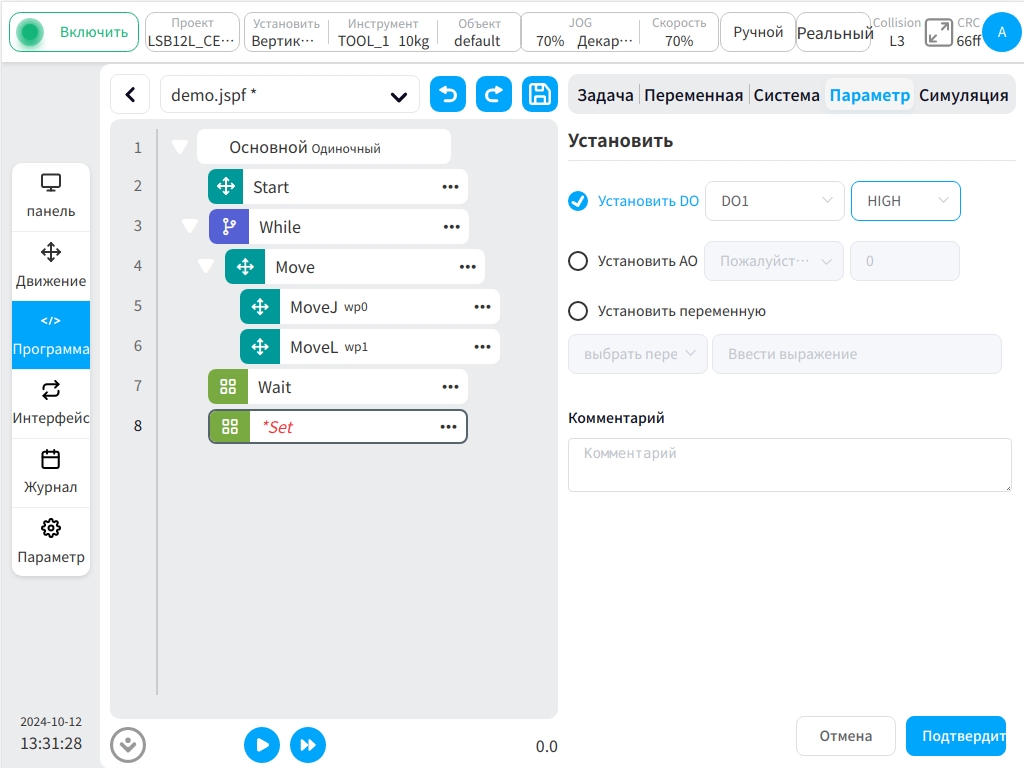1024x768 pixels.
Task: Open the DO1 output dropdown
Action: coord(775,201)
